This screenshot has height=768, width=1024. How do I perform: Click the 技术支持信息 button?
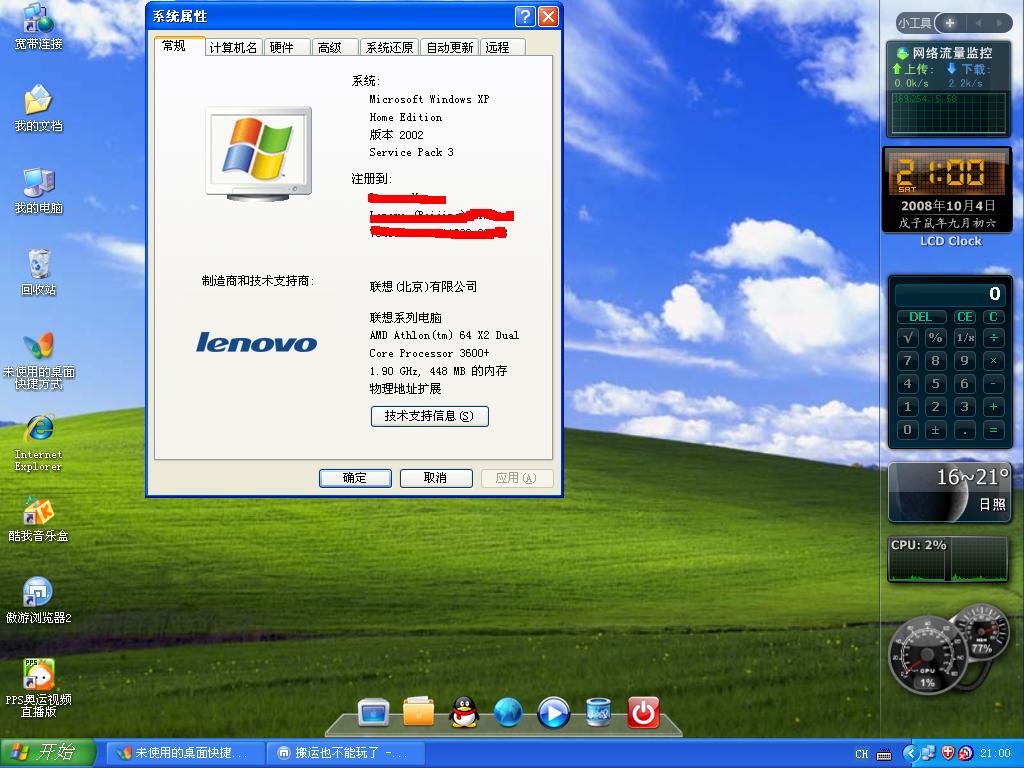(x=429, y=416)
